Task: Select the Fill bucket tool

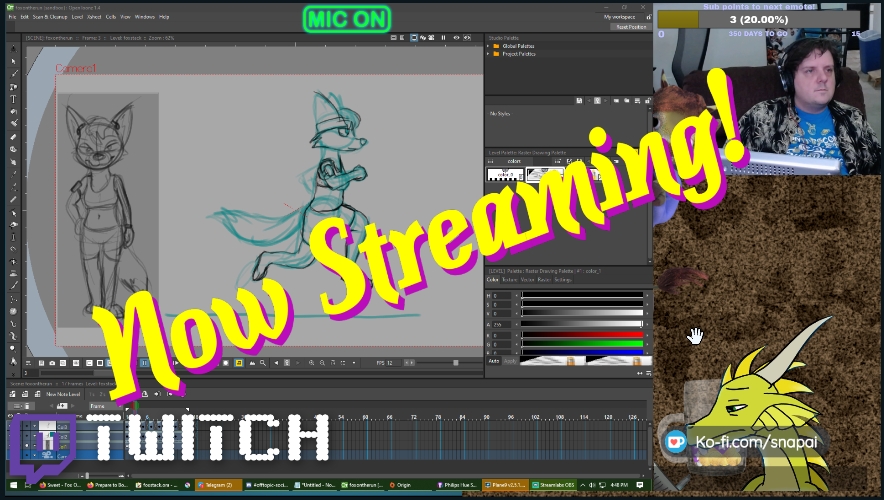Action: (x=14, y=112)
